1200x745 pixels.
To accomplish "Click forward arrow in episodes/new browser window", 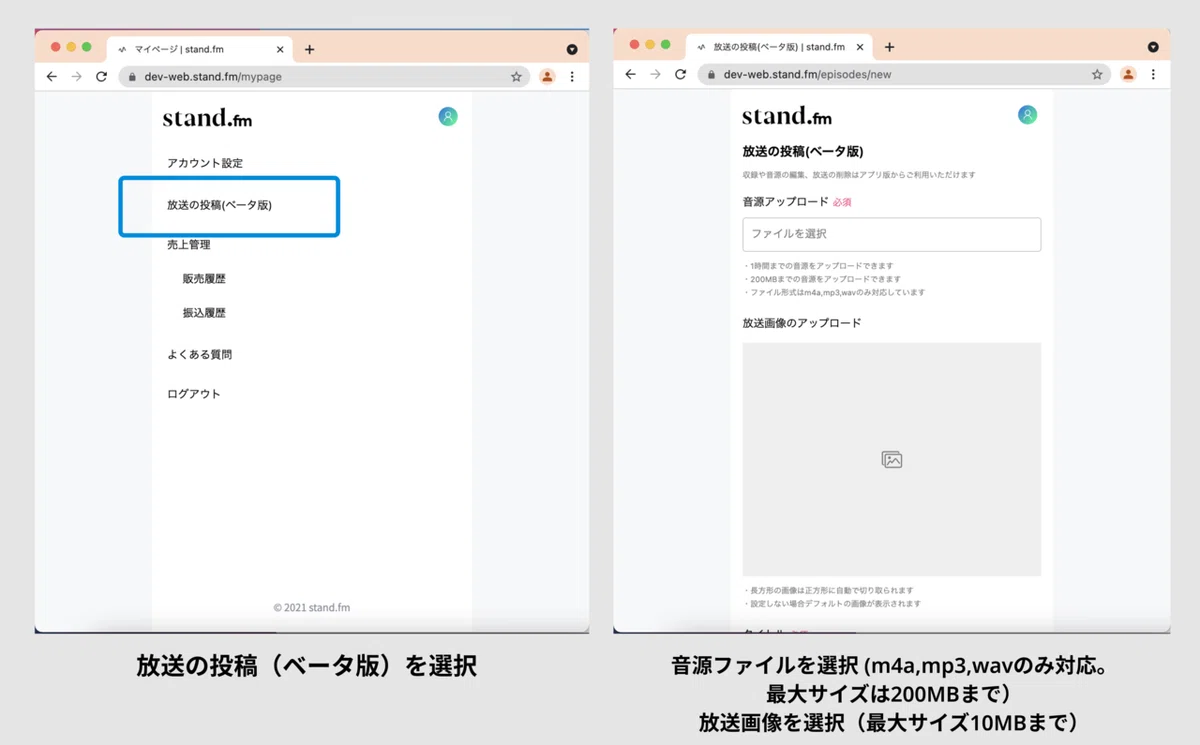I will [656, 74].
